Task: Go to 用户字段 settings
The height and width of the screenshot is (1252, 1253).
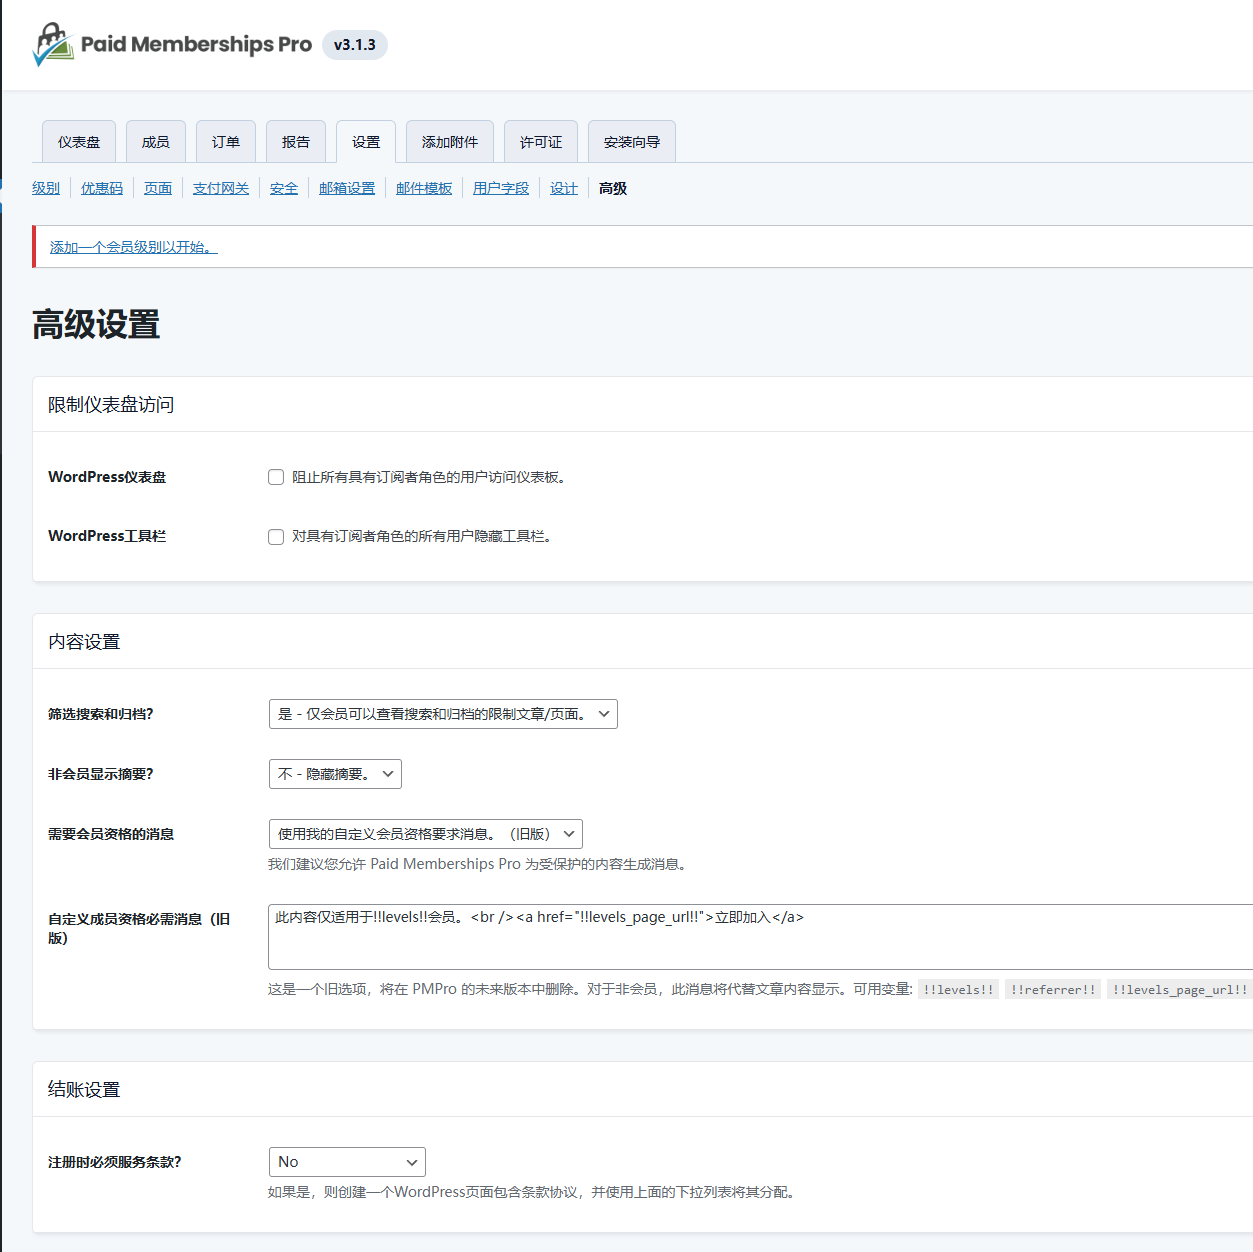Action: pos(501,188)
